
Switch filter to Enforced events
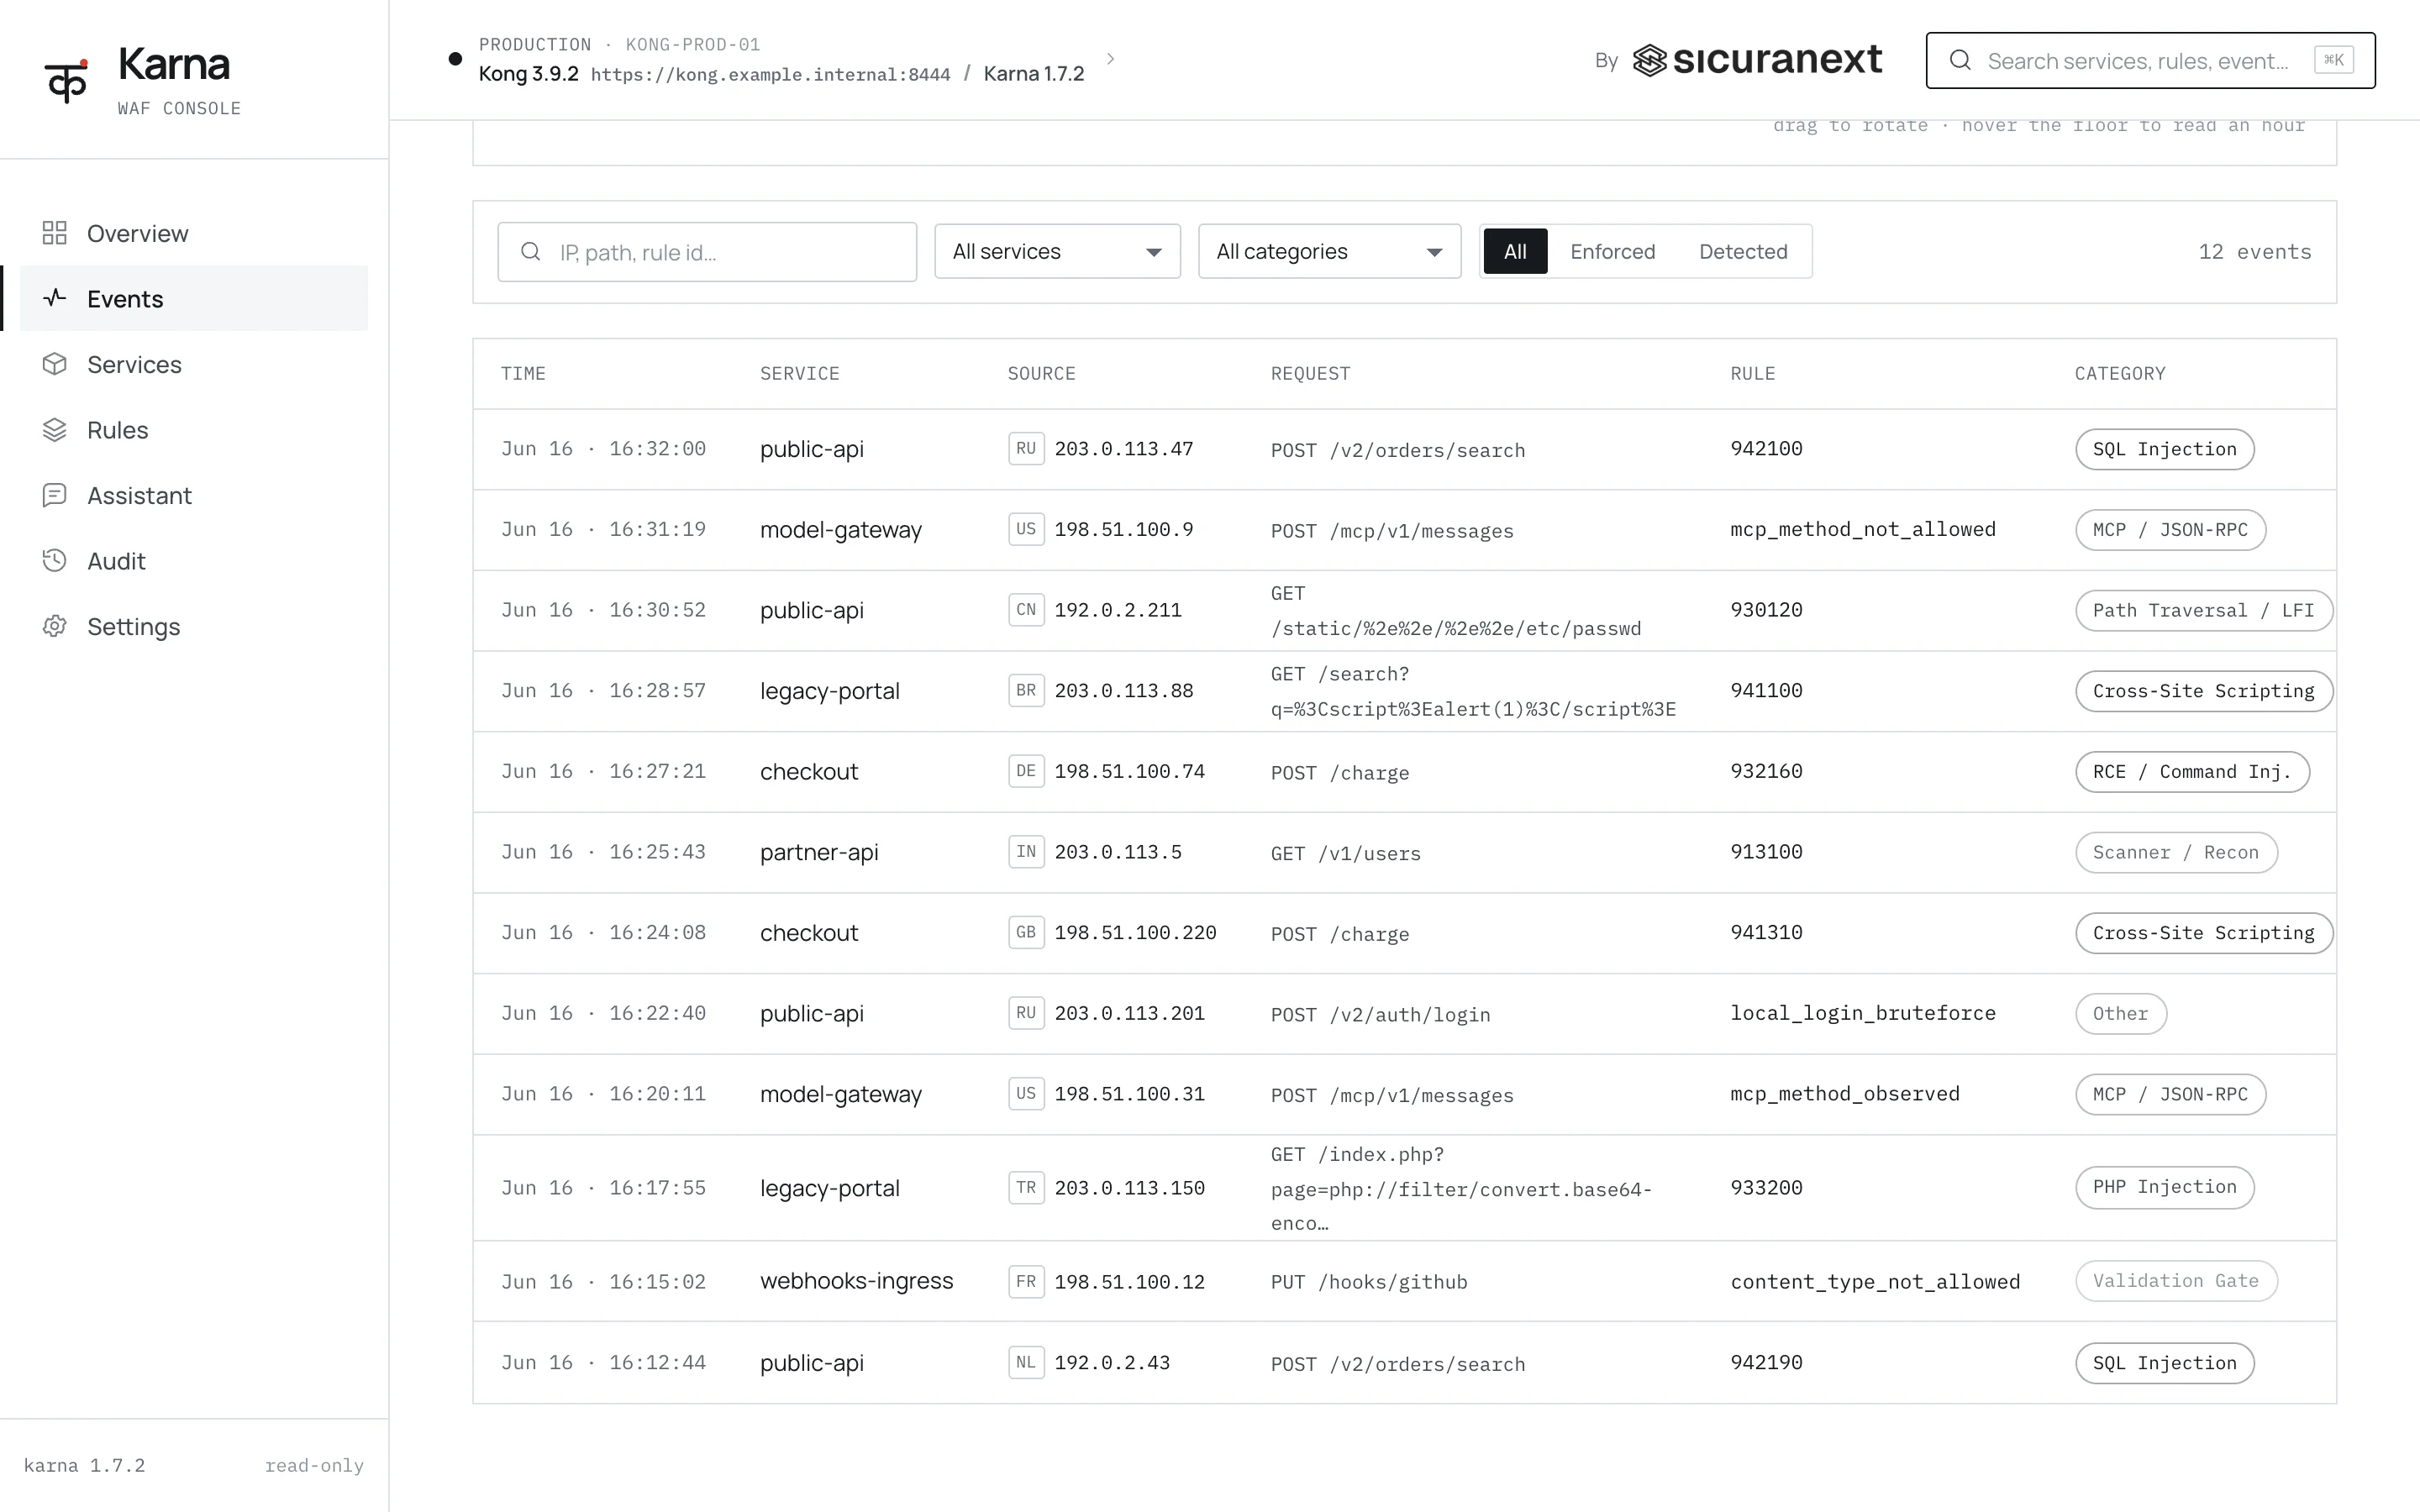(1612, 251)
